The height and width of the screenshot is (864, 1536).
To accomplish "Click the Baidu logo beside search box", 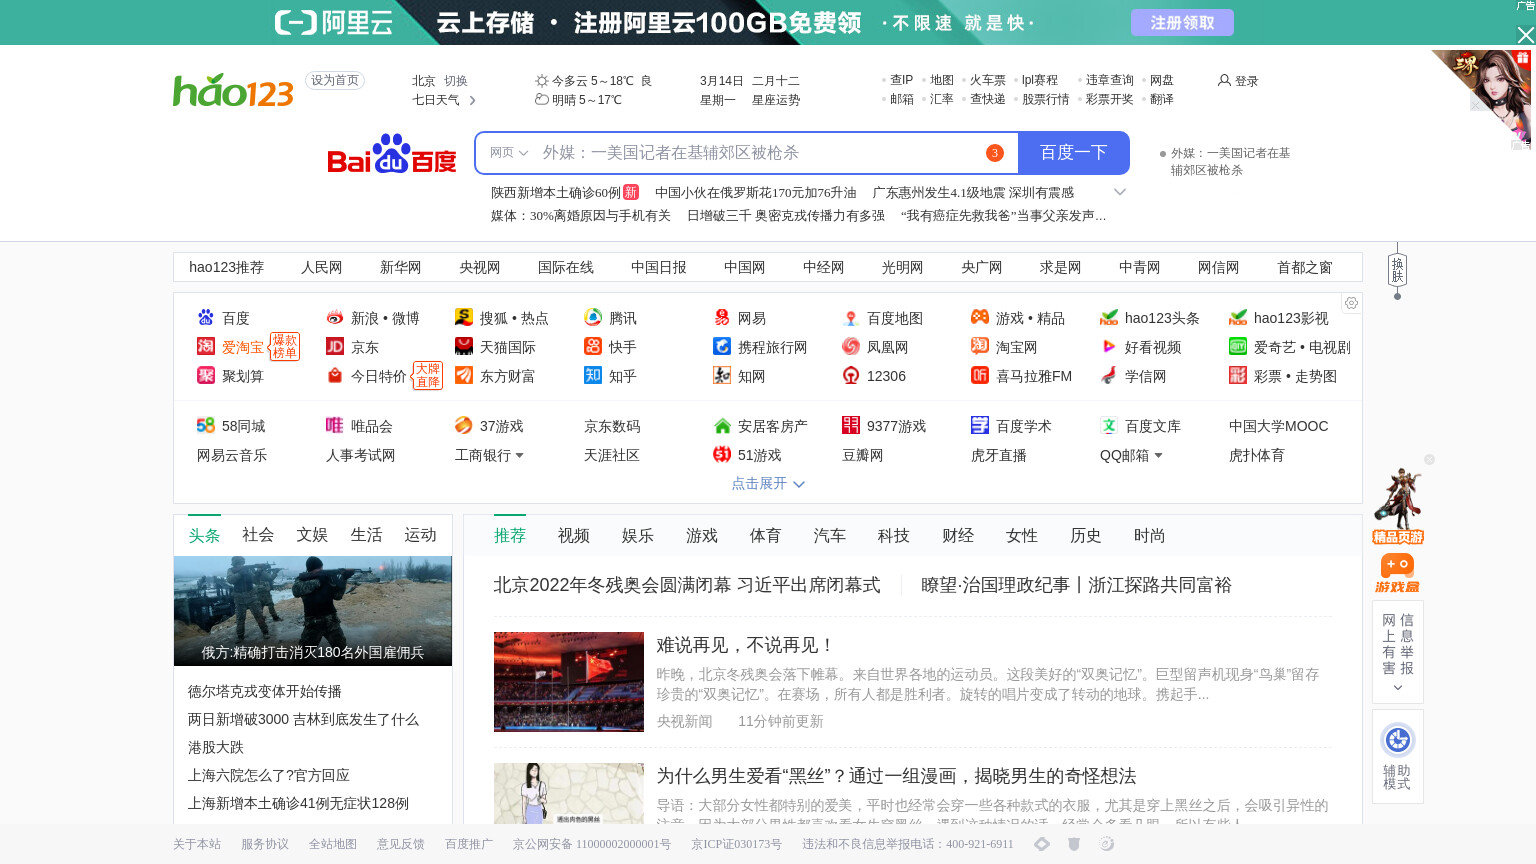I will [391, 153].
